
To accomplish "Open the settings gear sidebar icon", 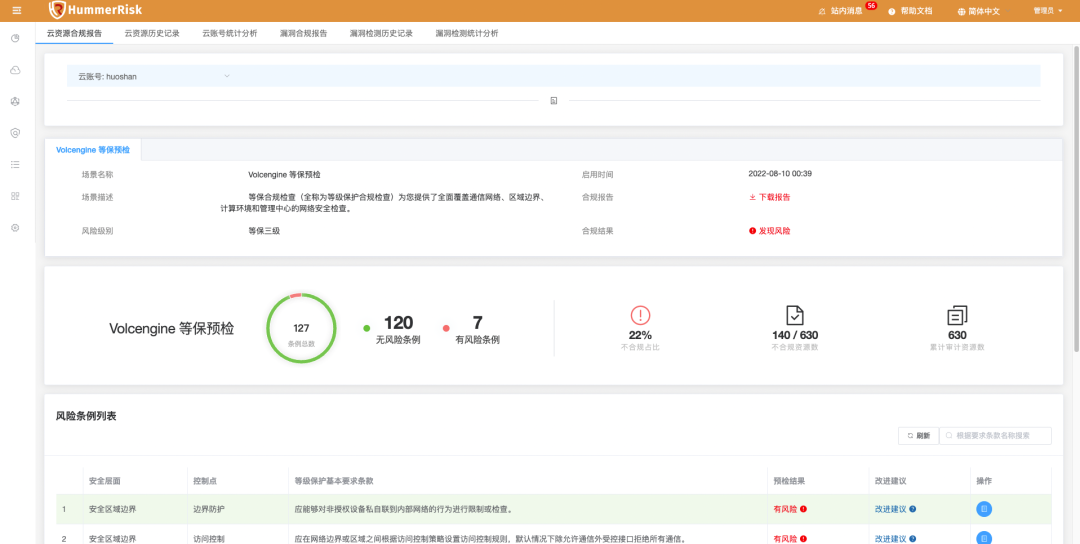I will pyautogui.click(x=15, y=228).
